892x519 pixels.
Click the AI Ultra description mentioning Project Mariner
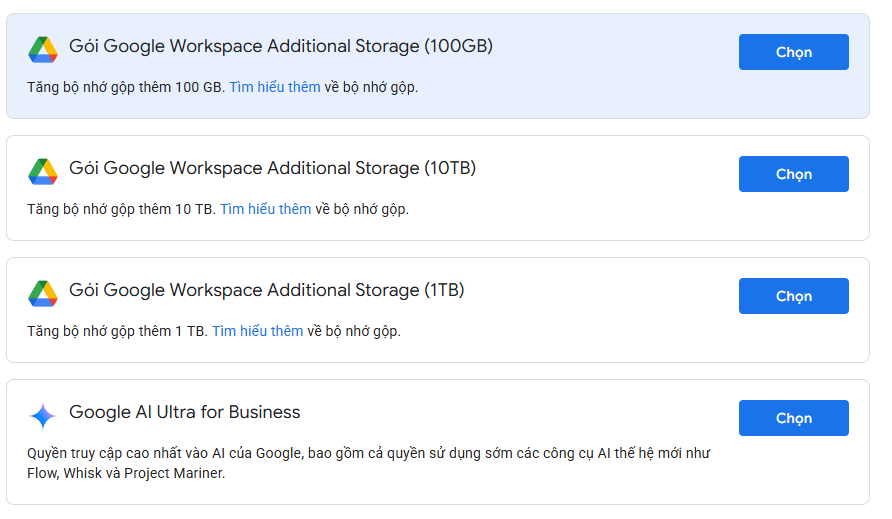coord(369,463)
